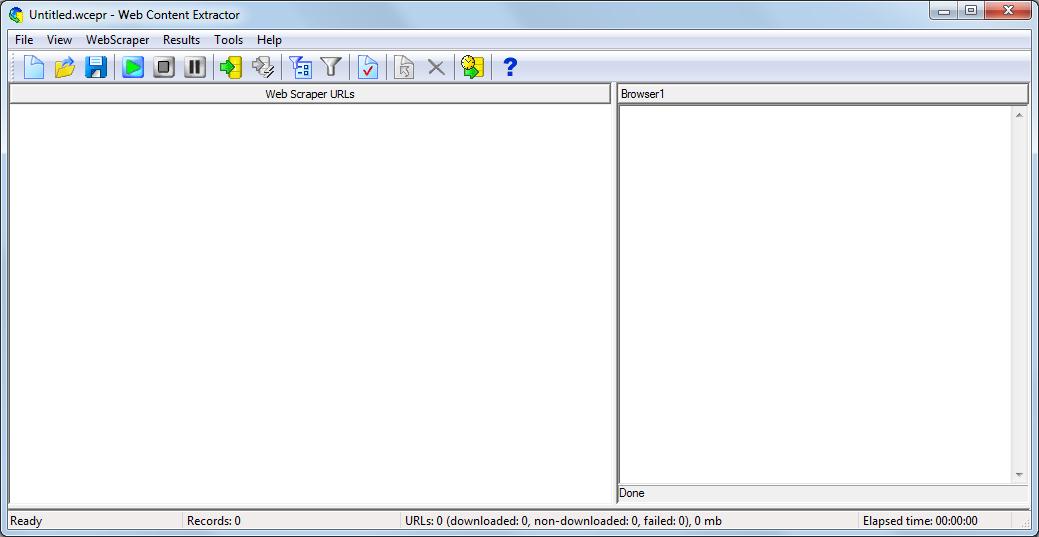The width and height of the screenshot is (1039, 537).
Task: Click the gray funnel filter icon
Action: coord(331,67)
